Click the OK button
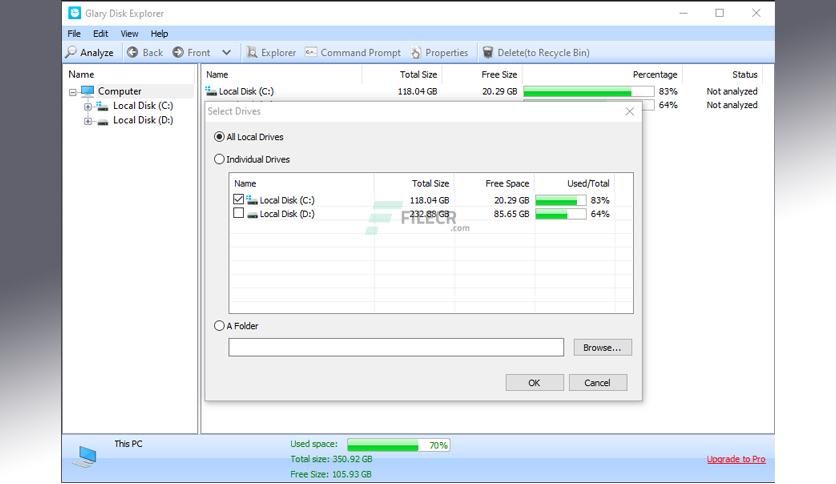The width and height of the screenshot is (836, 484). pos(534,383)
